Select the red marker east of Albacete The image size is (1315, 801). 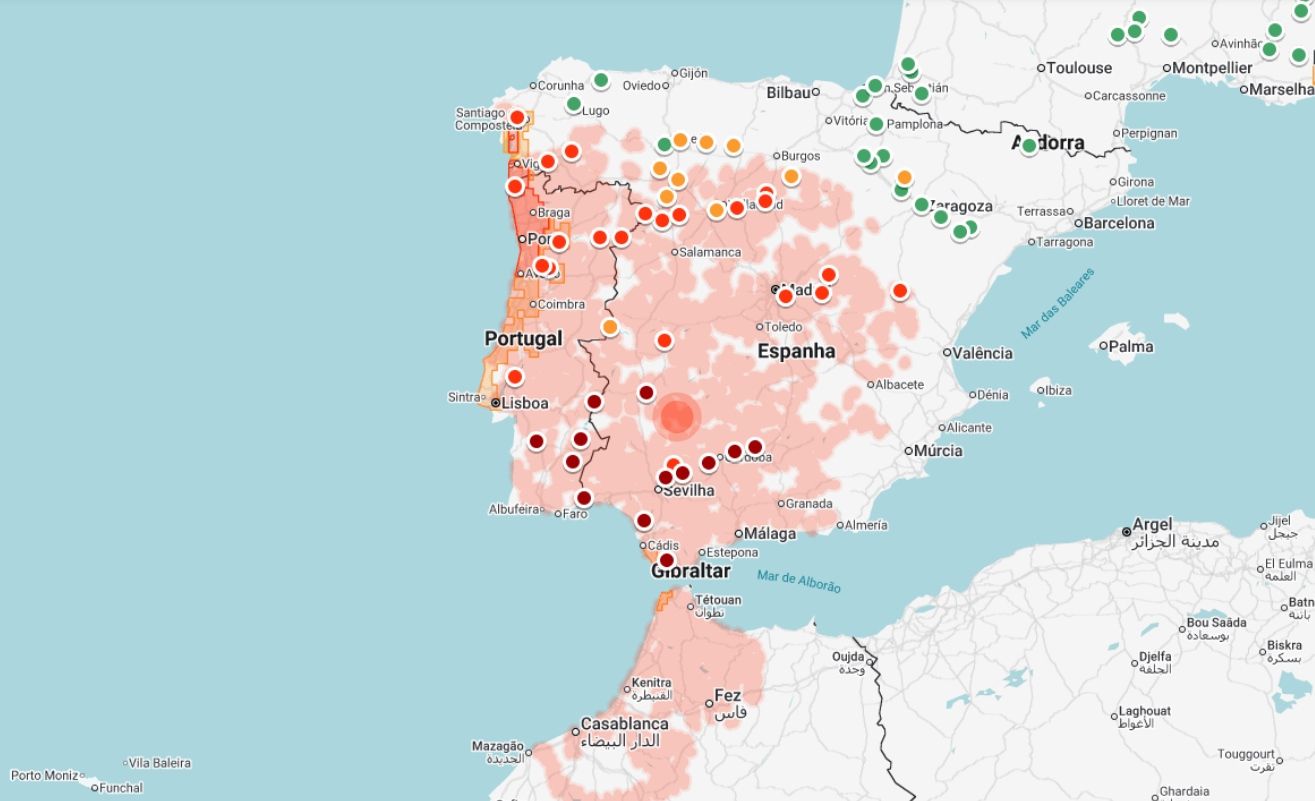click(899, 291)
